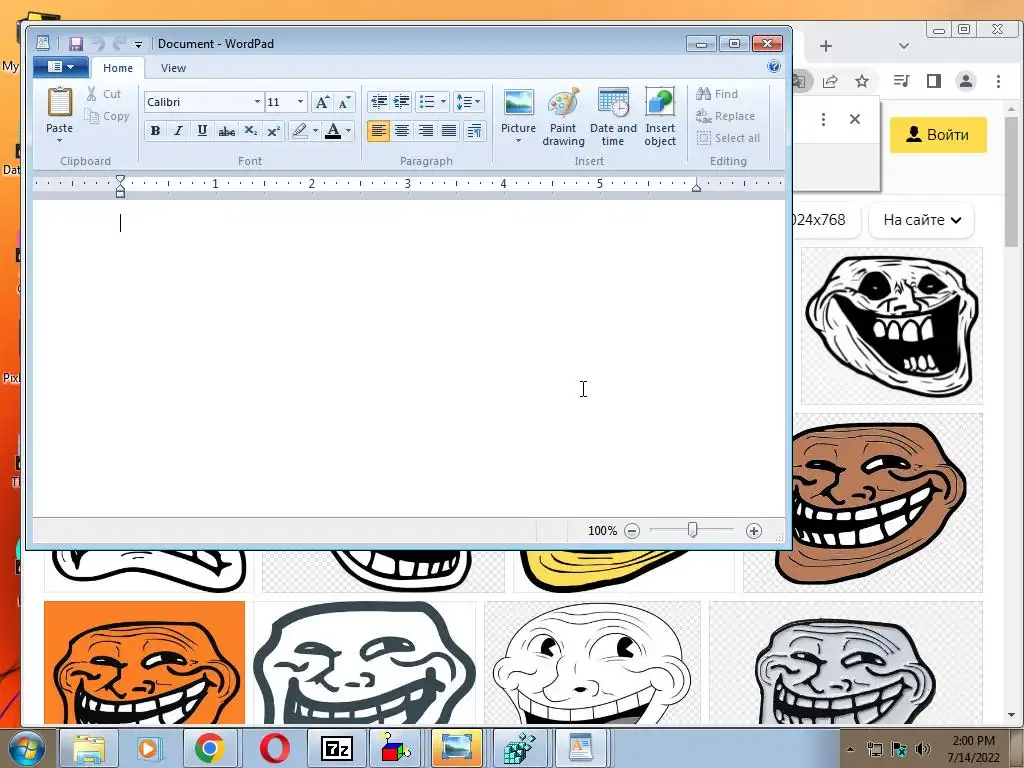
Task: Toggle Superscript formatting
Action: 274,131
